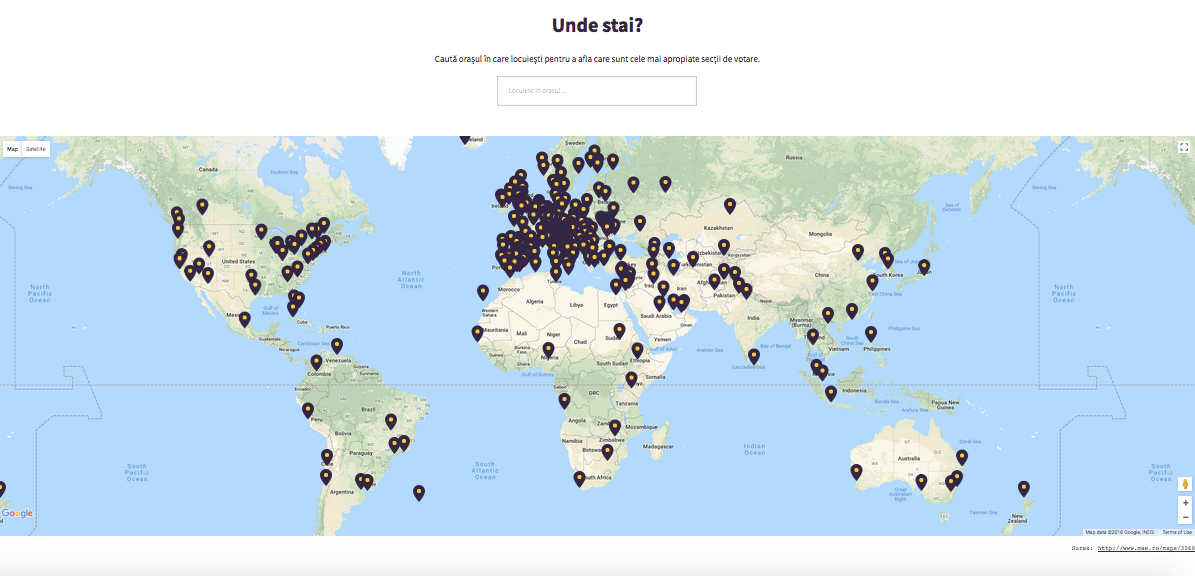Click the marker in Peru

click(x=308, y=410)
